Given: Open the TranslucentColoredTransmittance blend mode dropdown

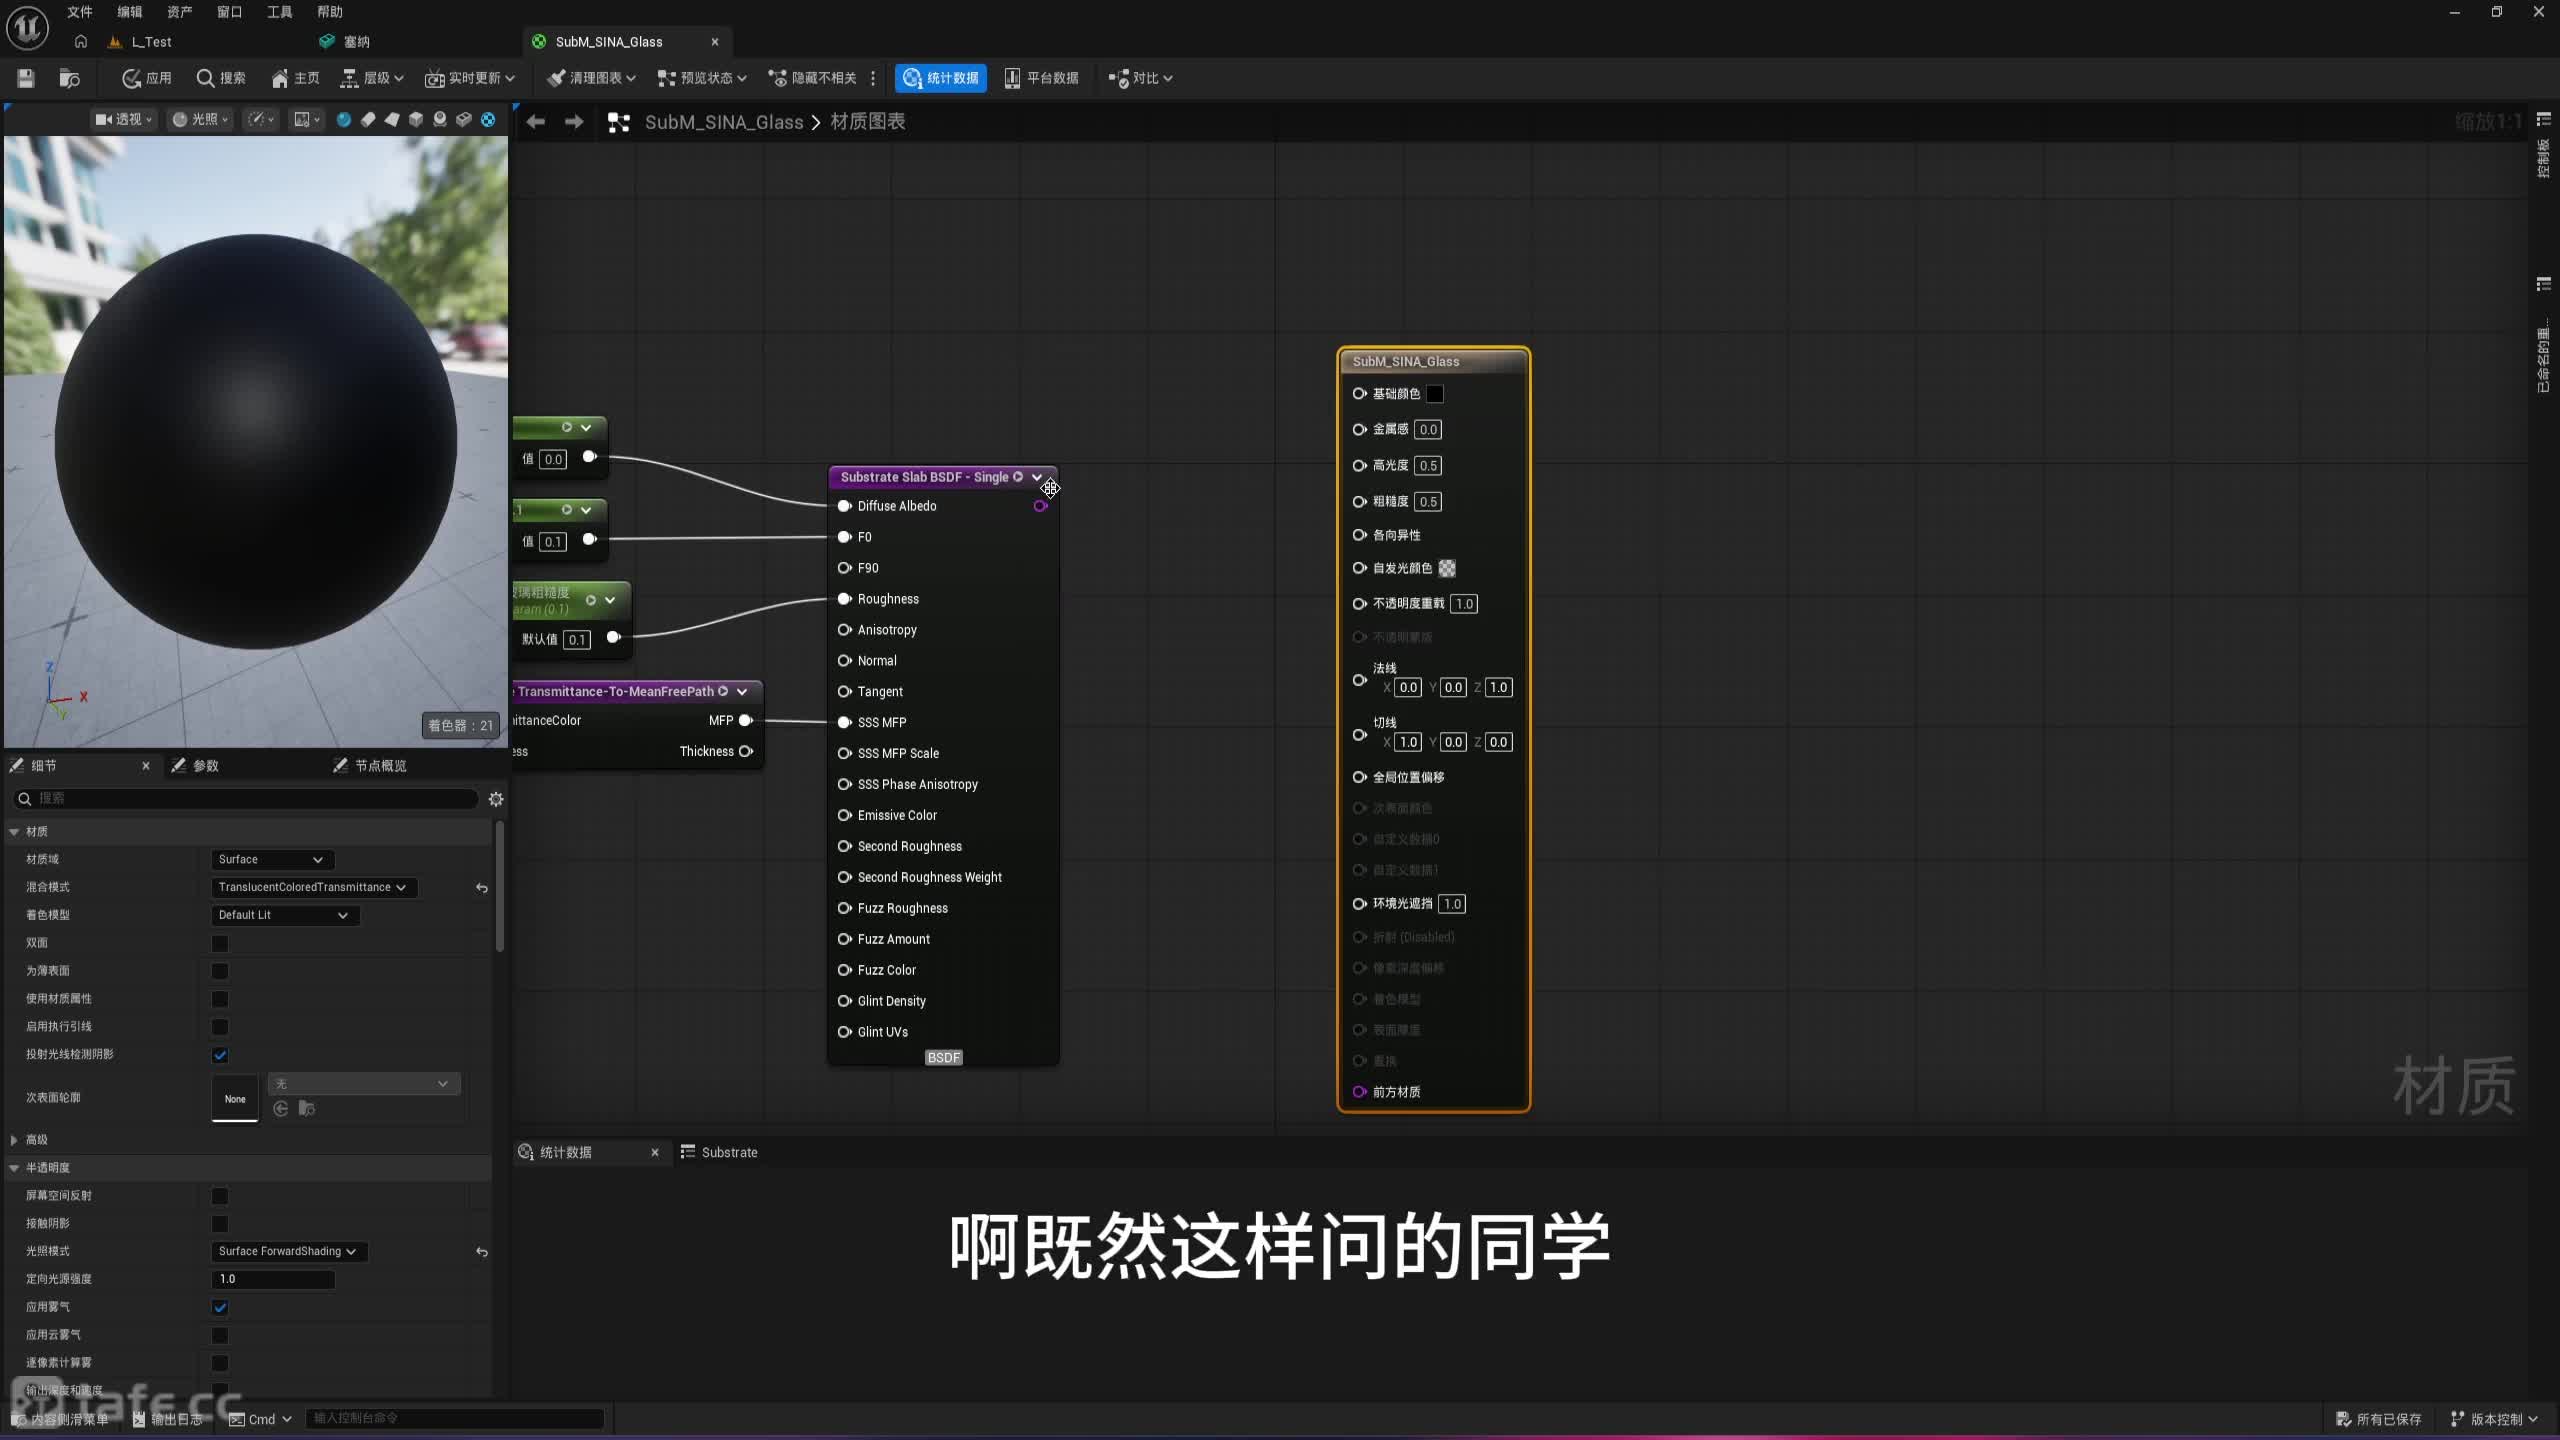Looking at the screenshot, I should pyautogui.click(x=314, y=888).
